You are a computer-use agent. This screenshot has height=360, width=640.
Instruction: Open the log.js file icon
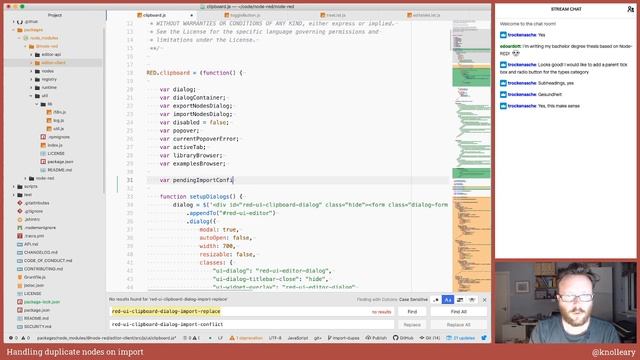[49, 120]
